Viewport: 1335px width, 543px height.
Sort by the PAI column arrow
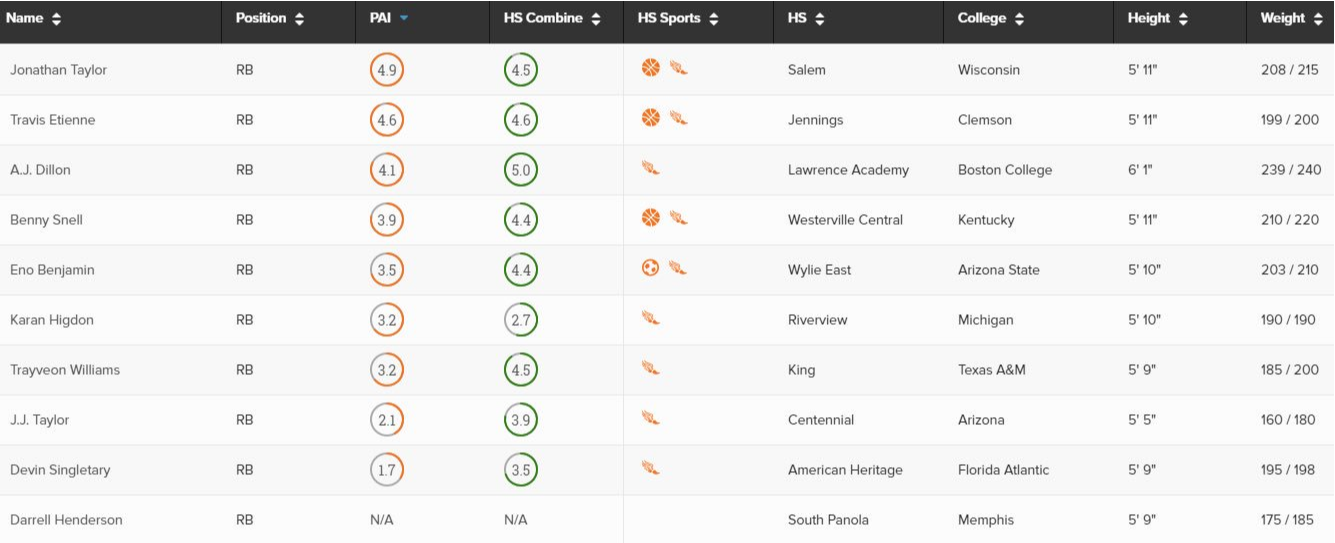pos(404,18)
